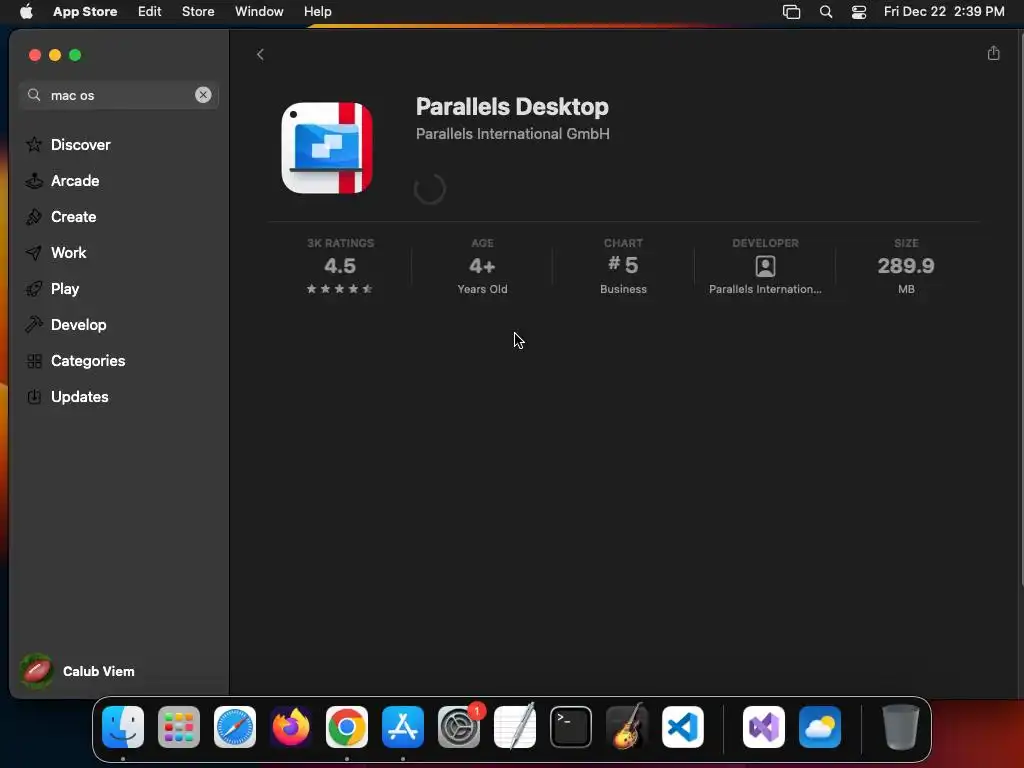The width and height of the screenshot is (1024, 768).
Task: Open System Settings from the Dock
Action: pyautogui.click(x=459, y=727)
